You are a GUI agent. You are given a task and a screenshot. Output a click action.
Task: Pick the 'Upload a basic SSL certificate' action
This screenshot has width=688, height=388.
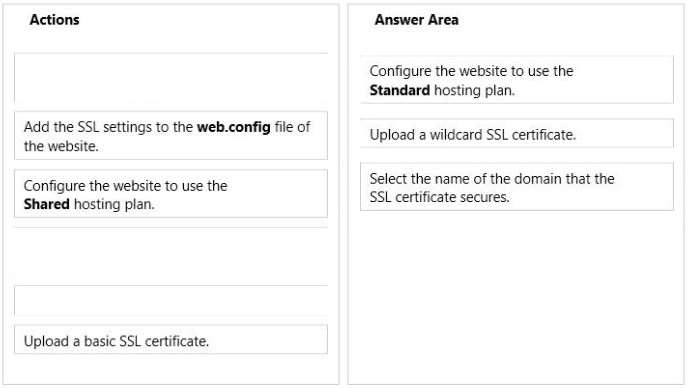coord(171,340)
